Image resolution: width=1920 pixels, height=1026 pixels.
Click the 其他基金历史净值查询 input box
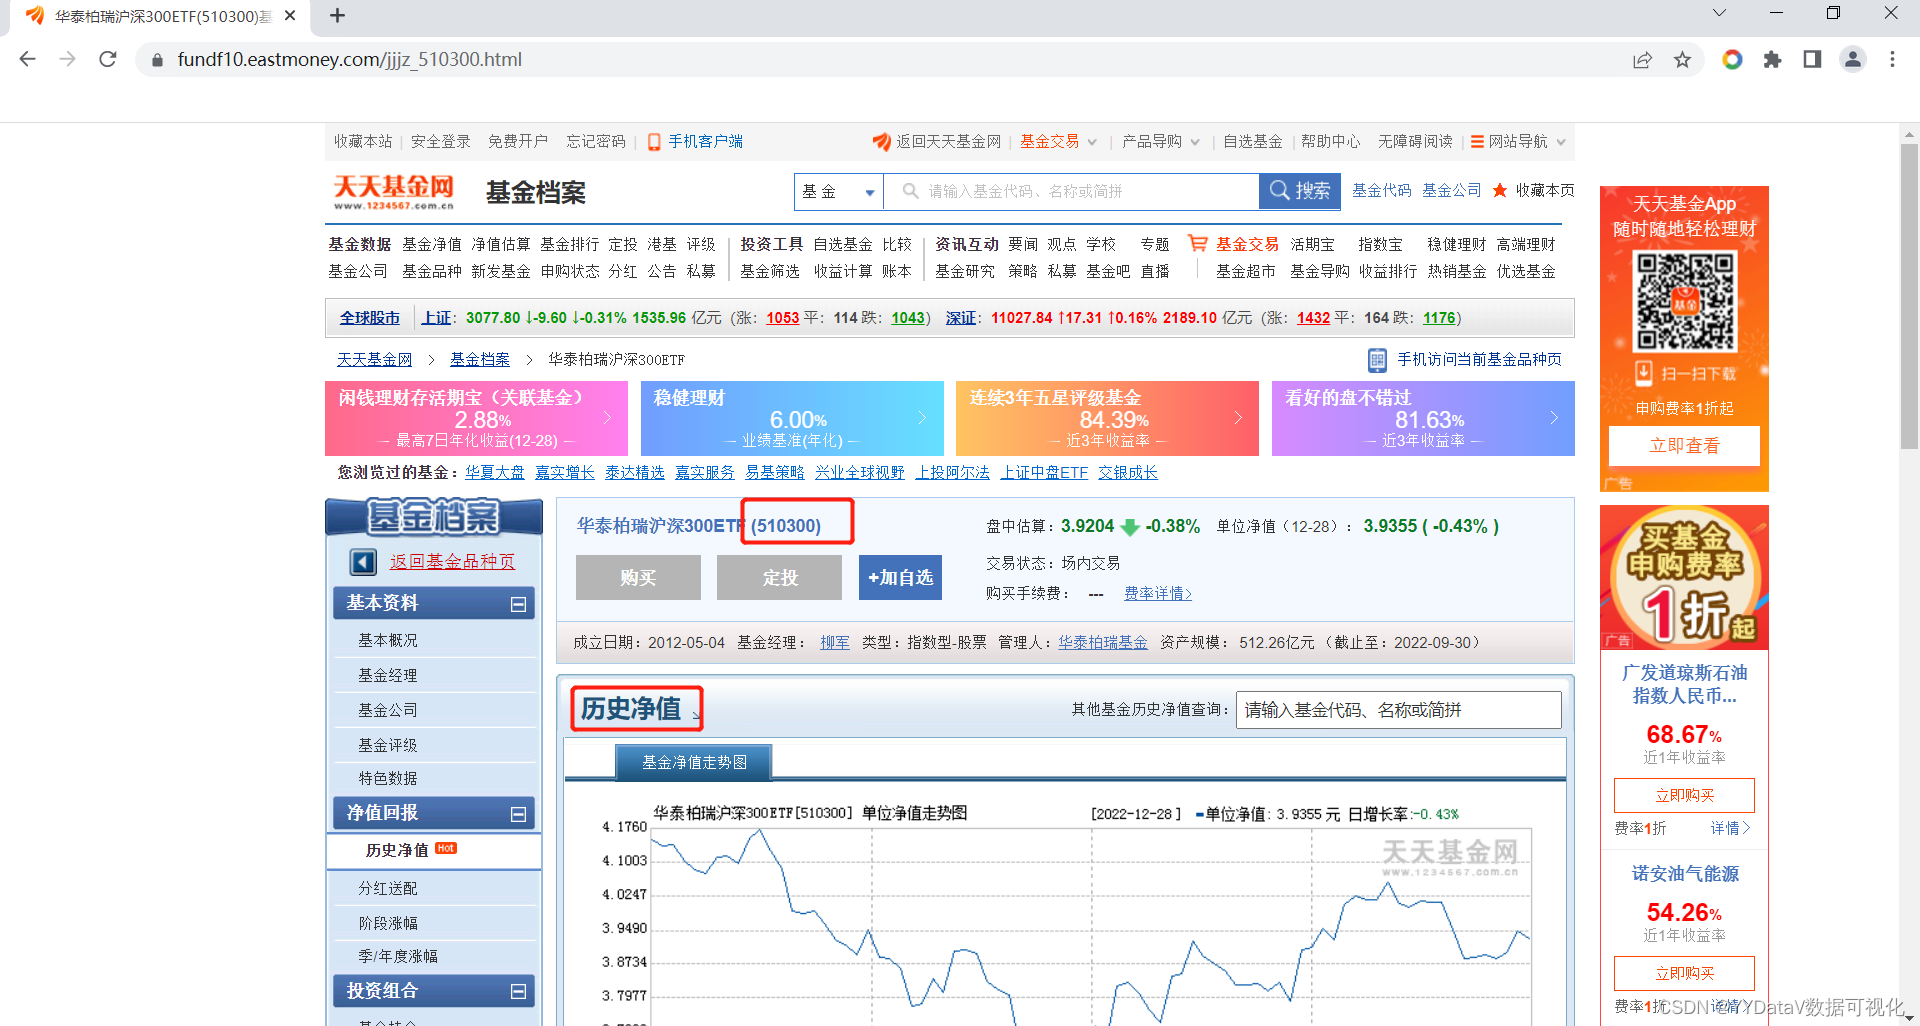pos(1398,710)
